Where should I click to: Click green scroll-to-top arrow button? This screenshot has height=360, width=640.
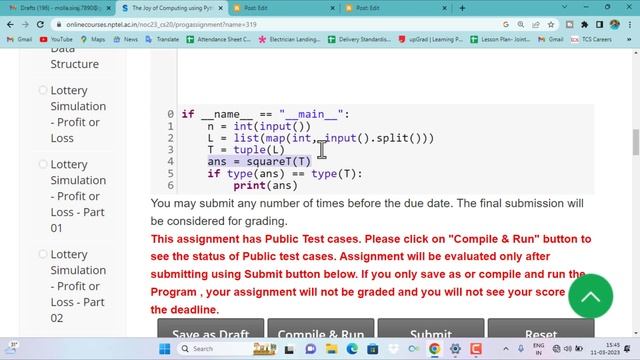click(x=591, y=296)
